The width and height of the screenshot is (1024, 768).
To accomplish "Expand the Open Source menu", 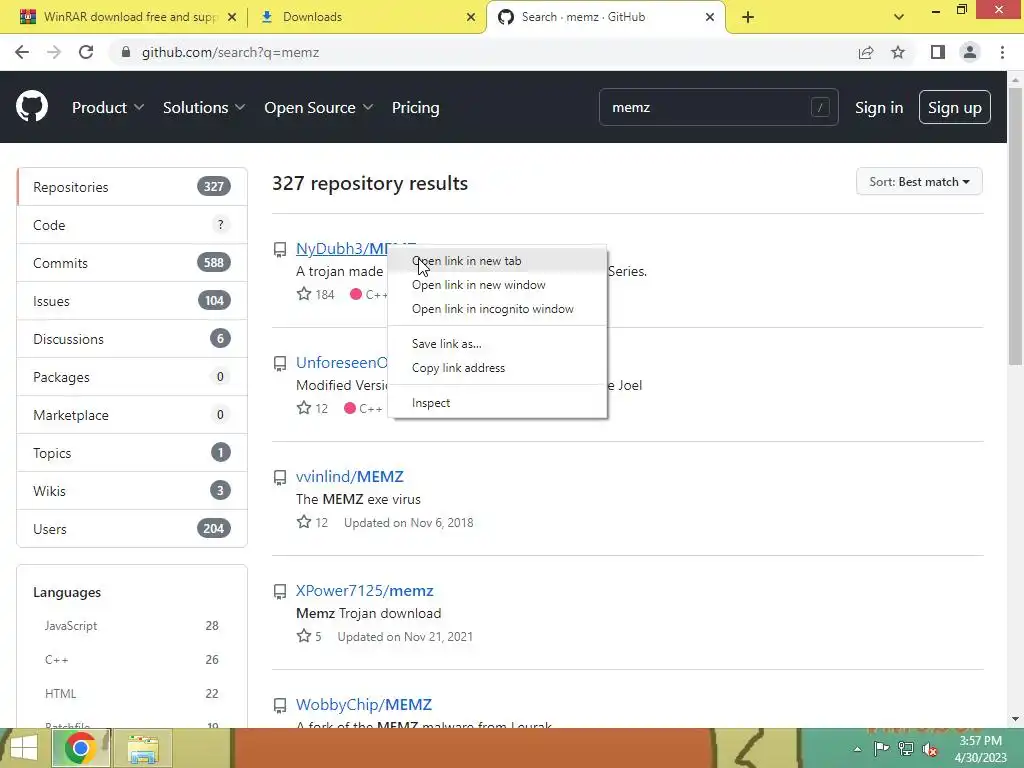I will [318, 107].
